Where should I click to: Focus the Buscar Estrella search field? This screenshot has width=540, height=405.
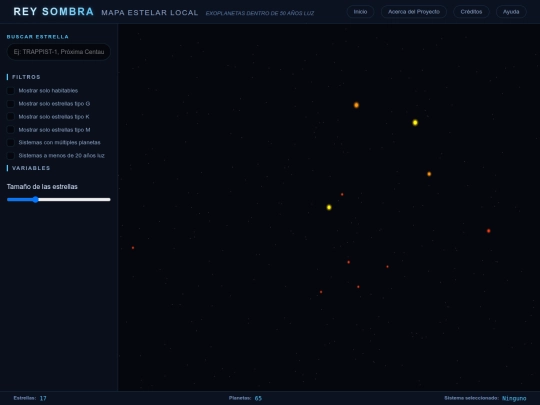pos(59,52)
